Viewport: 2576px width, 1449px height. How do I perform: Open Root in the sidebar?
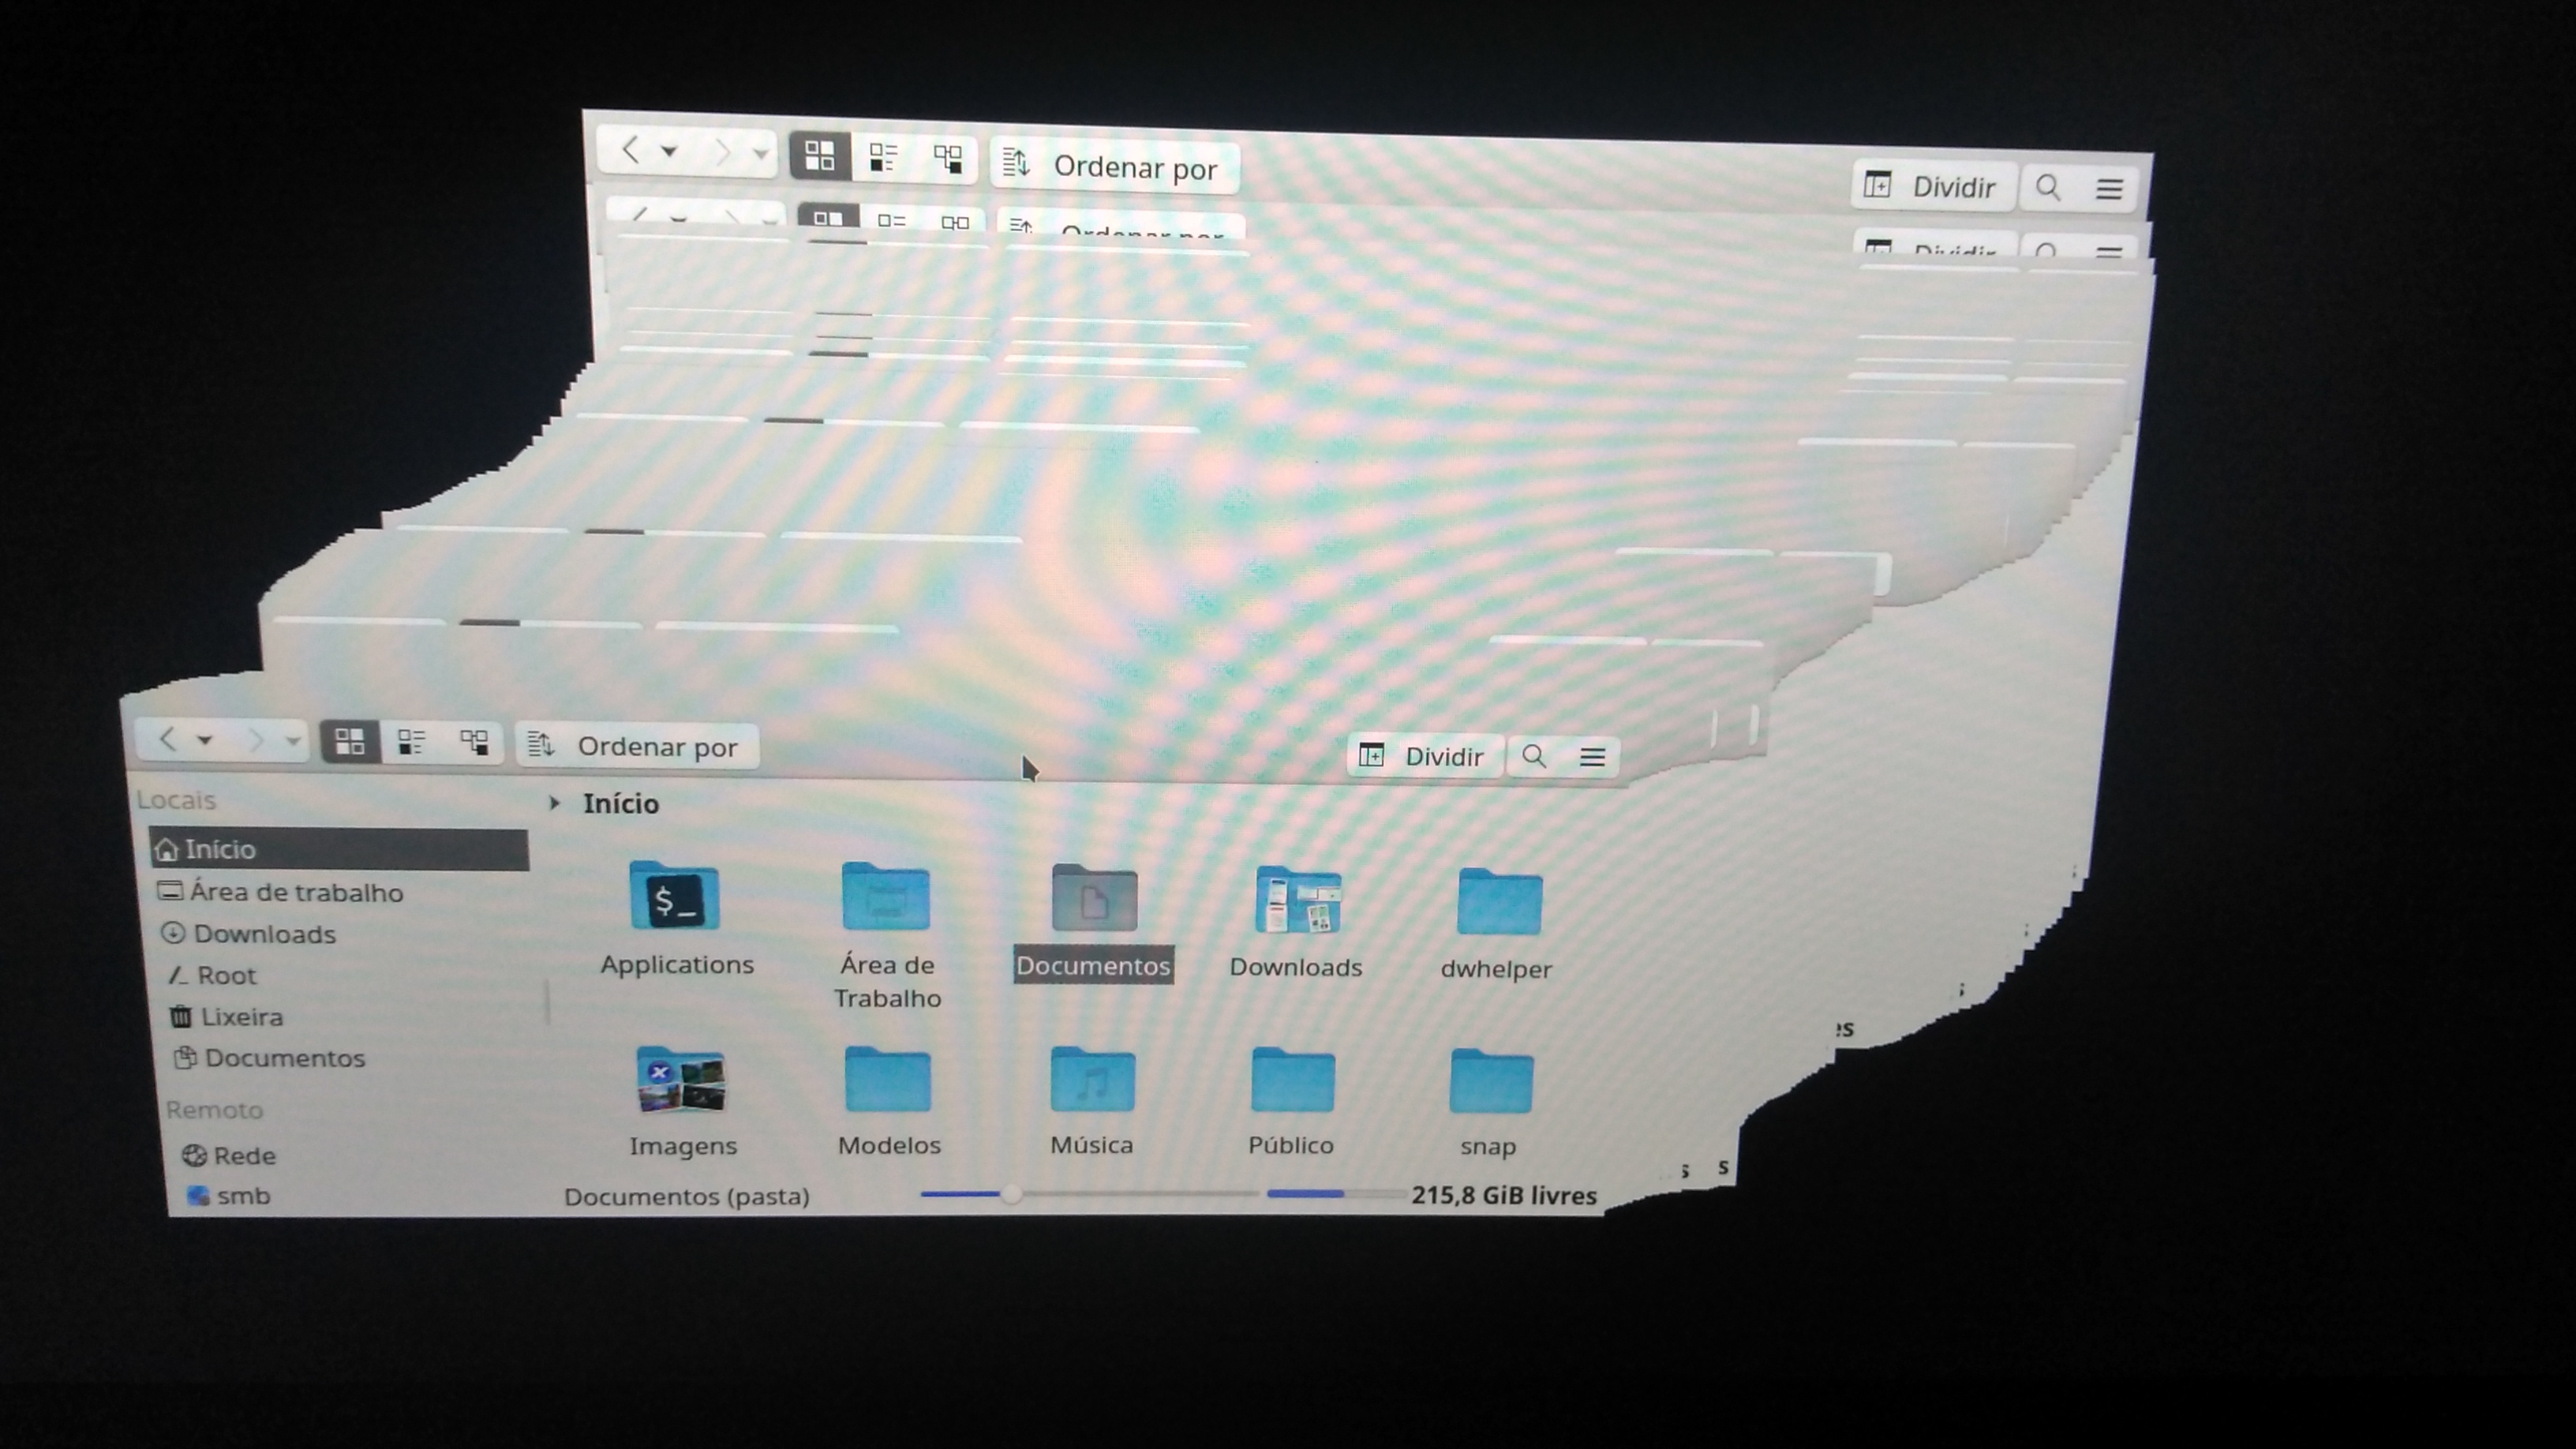pyautogui.click(x=212, y=975)
